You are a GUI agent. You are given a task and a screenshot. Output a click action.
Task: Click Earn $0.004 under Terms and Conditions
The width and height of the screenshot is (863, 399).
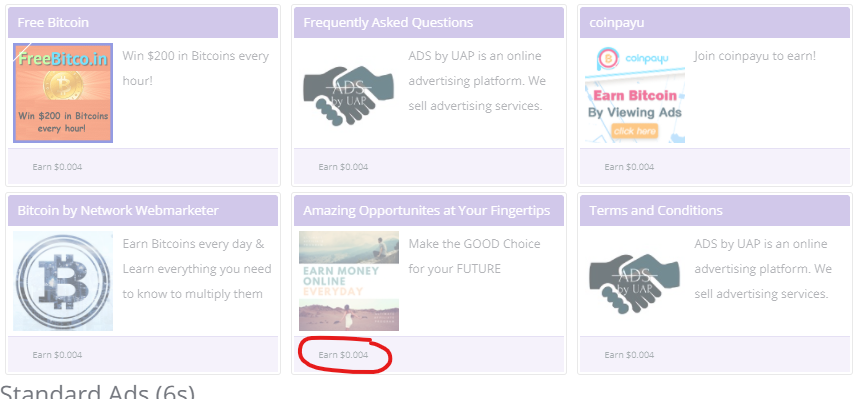pos(629,355)
